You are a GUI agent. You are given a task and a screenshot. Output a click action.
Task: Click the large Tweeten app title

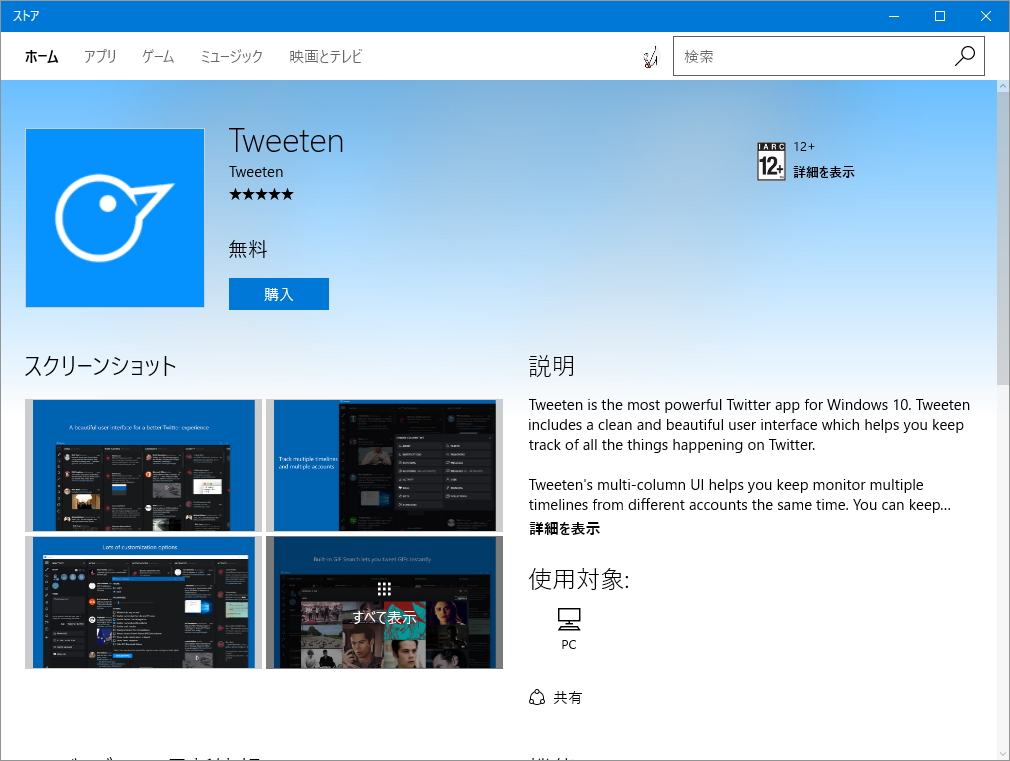pos(287,141)
